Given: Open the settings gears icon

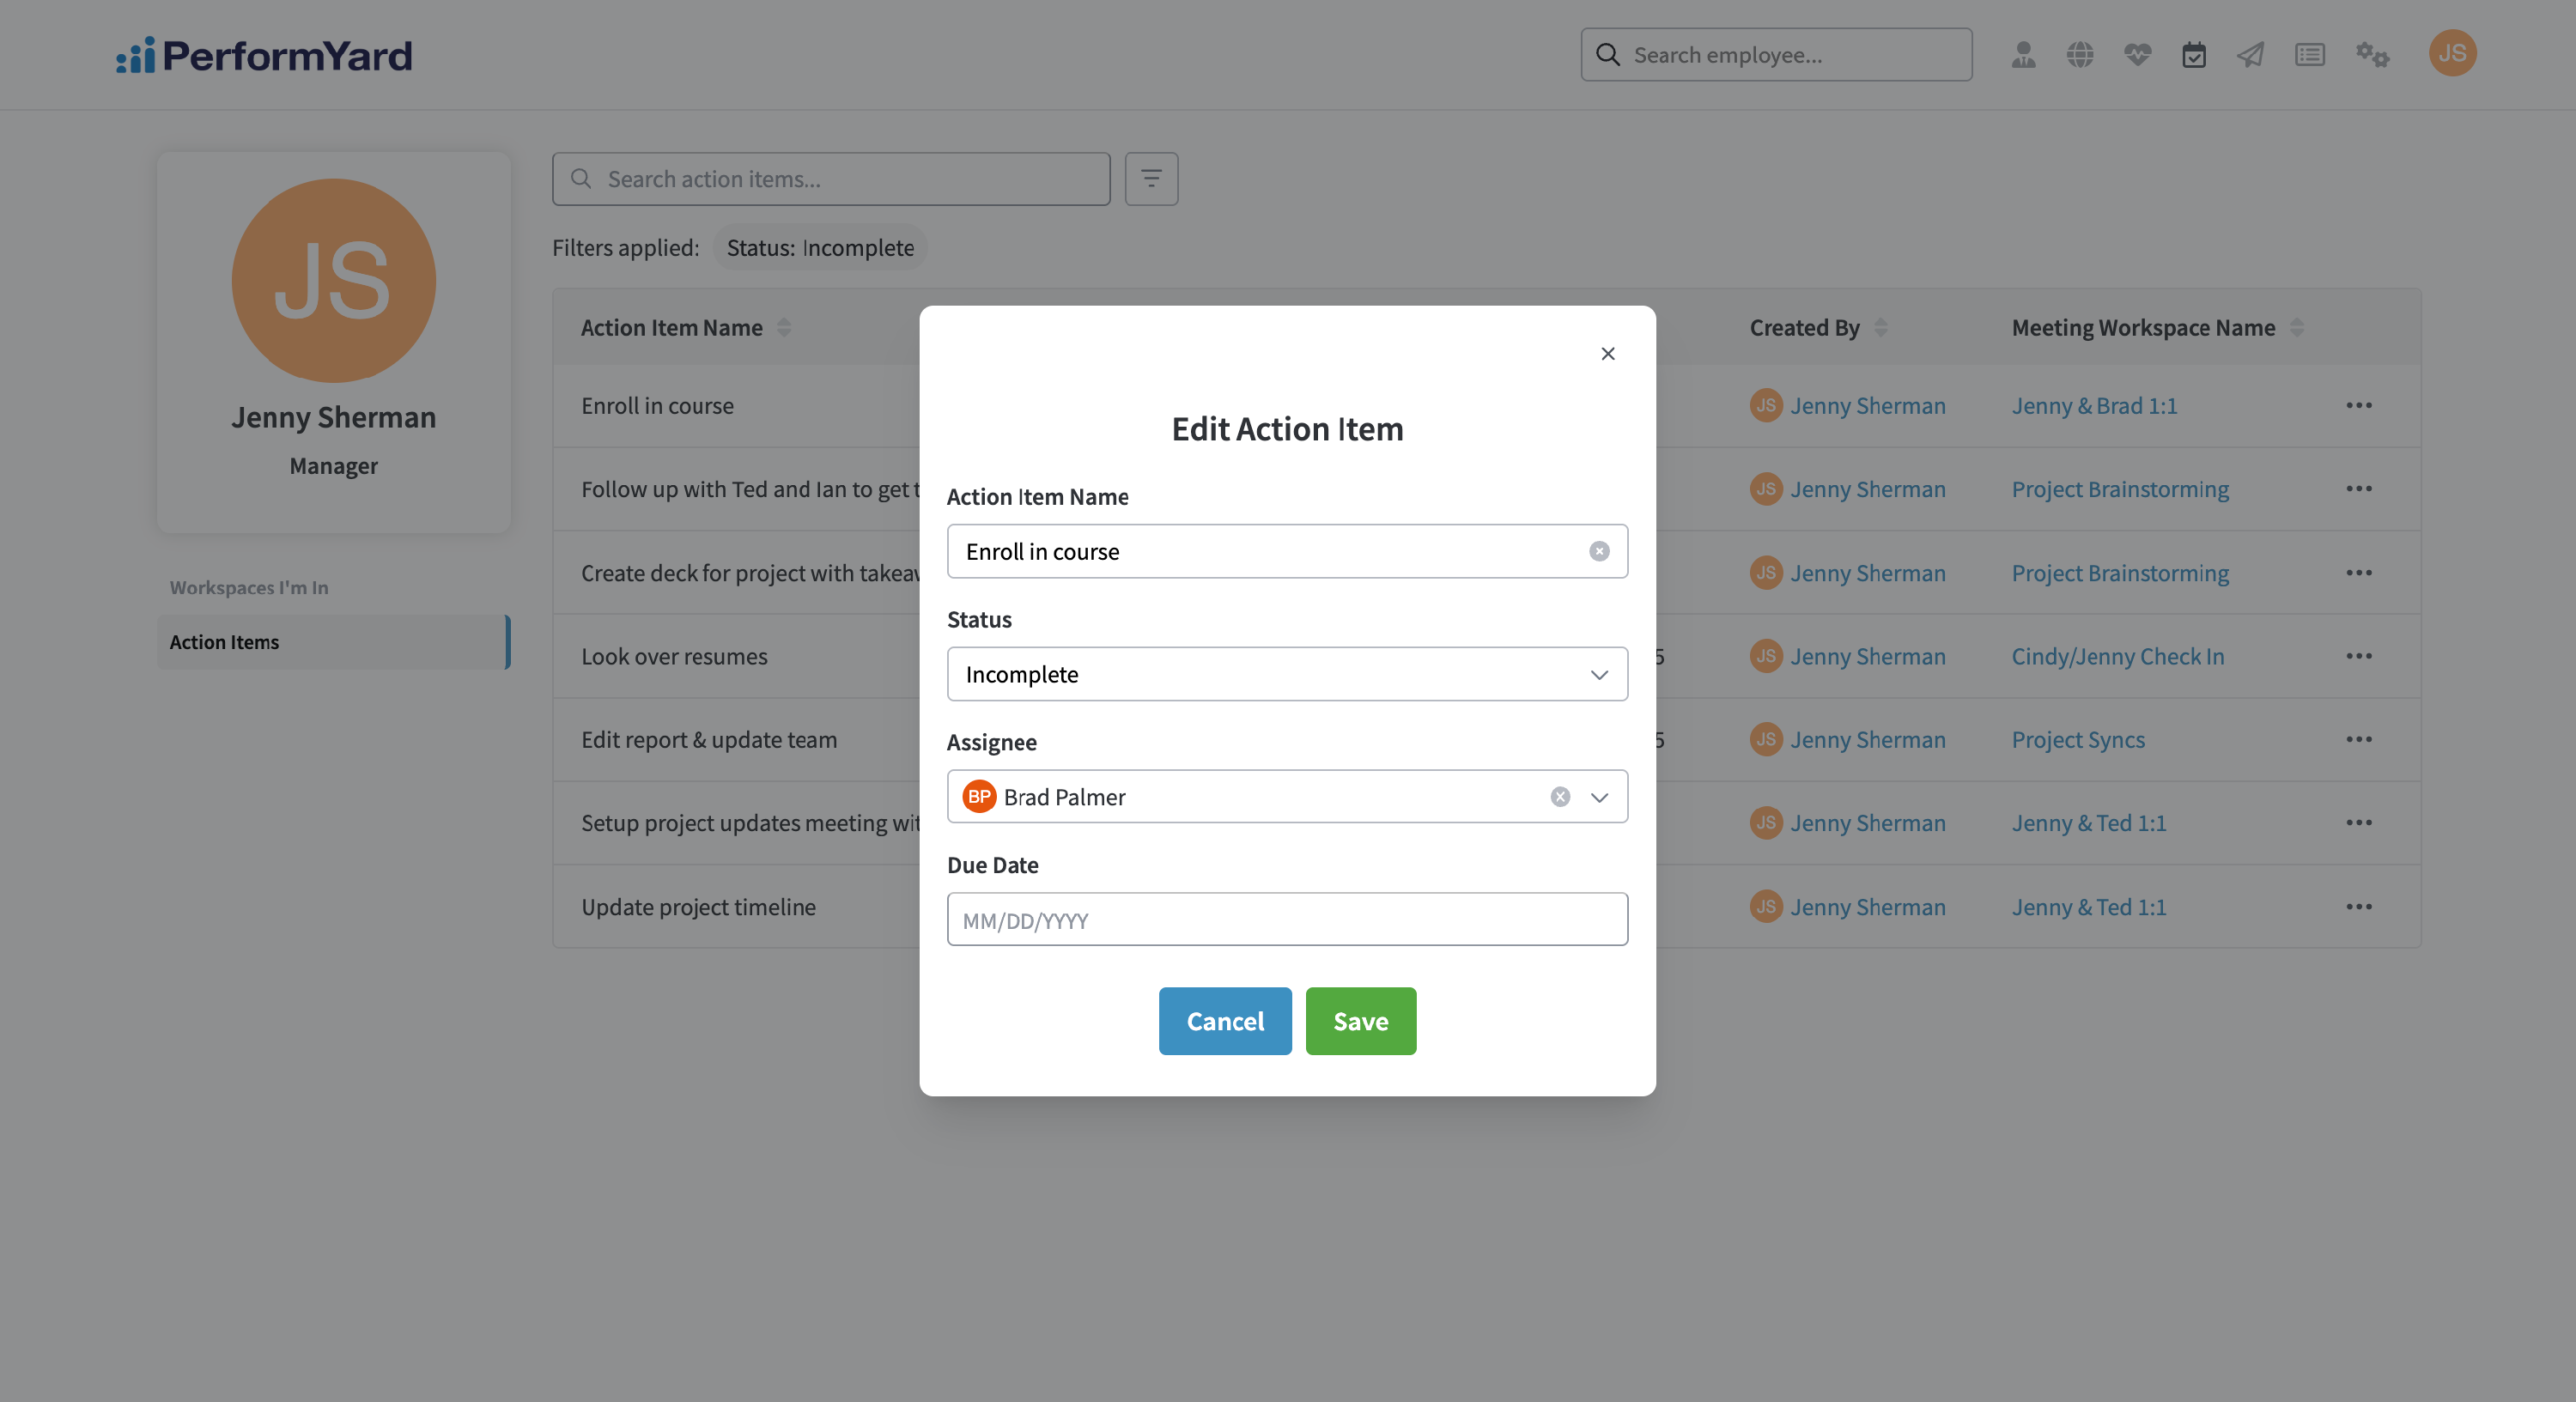Looking at the screenshot, I should pos(2372,54).
